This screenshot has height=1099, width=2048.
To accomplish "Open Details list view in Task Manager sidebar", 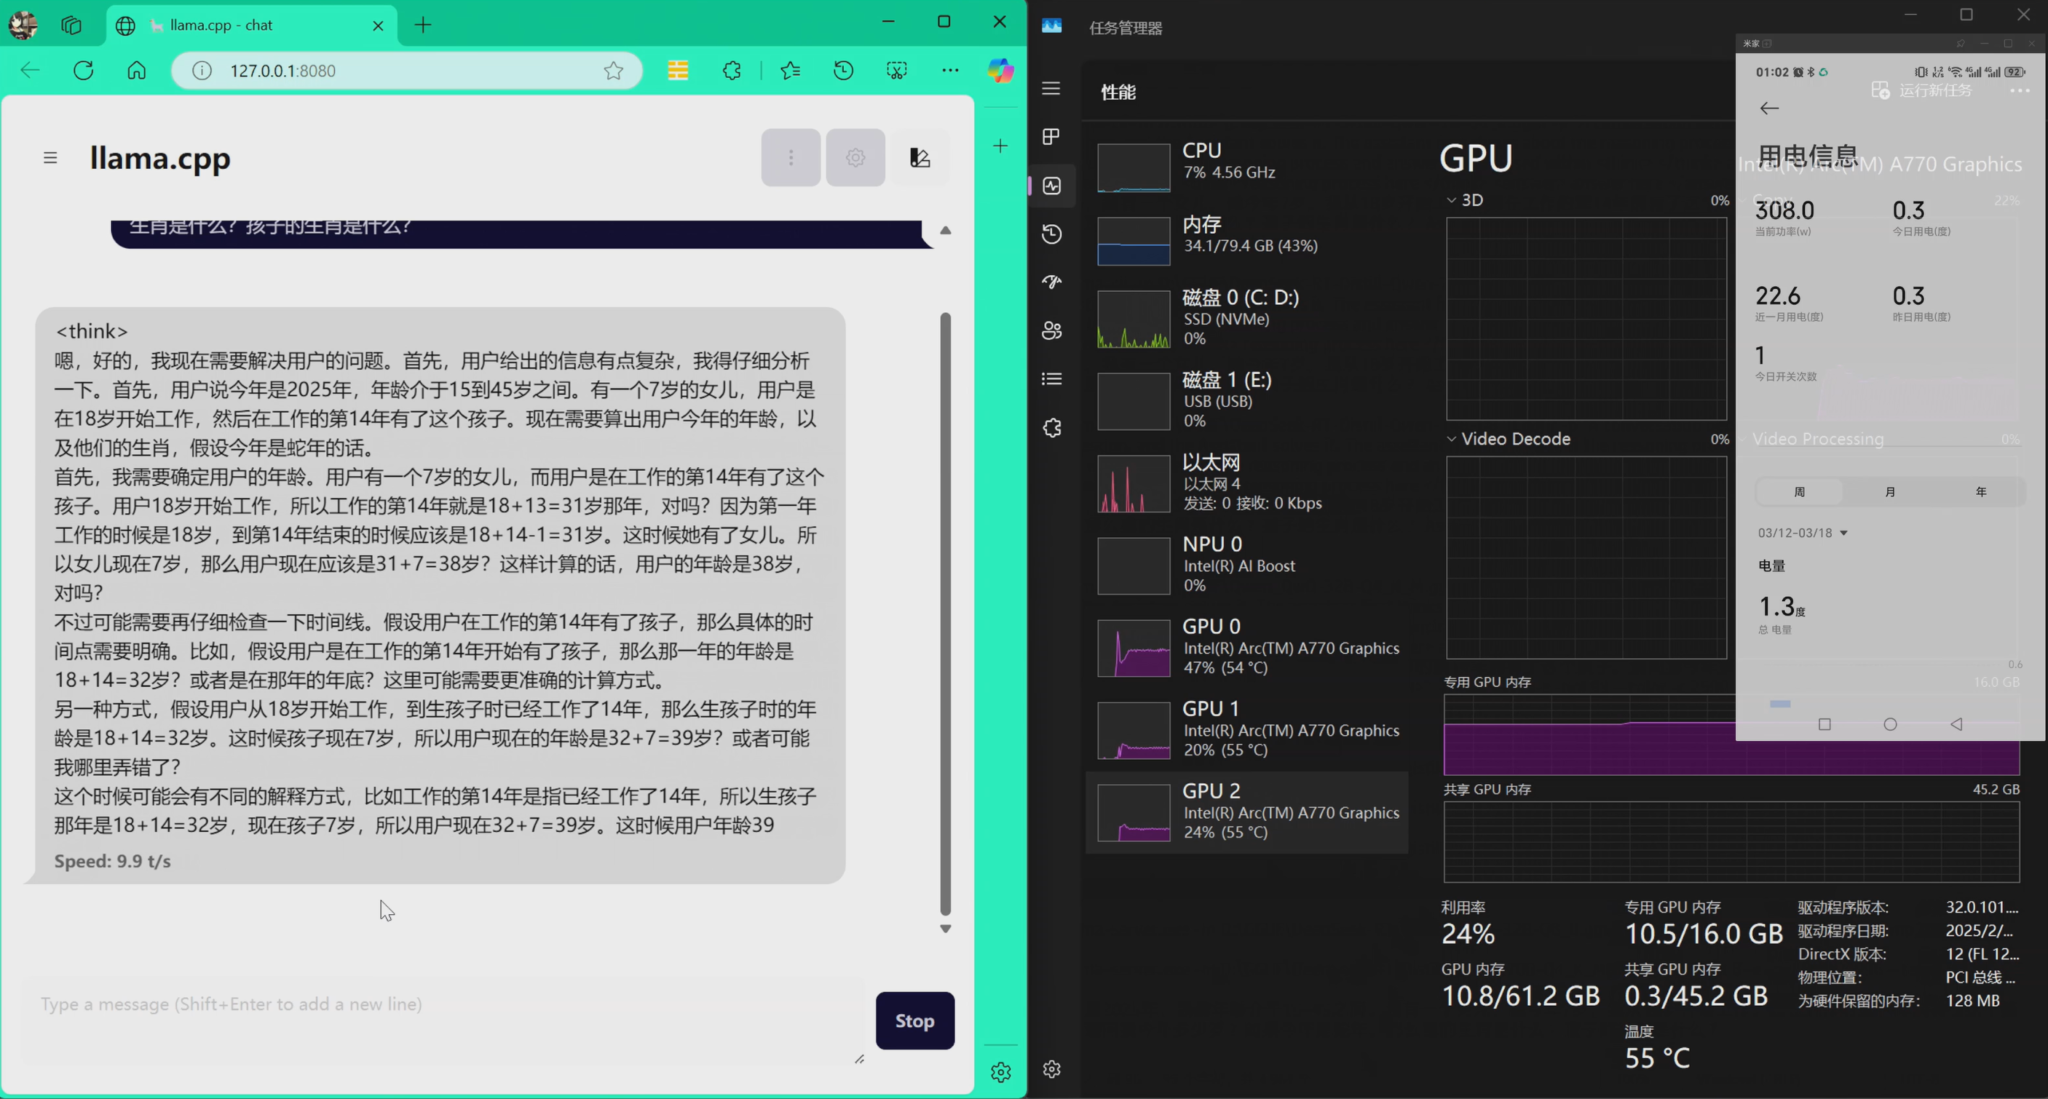I will (x=1051, y=378).
